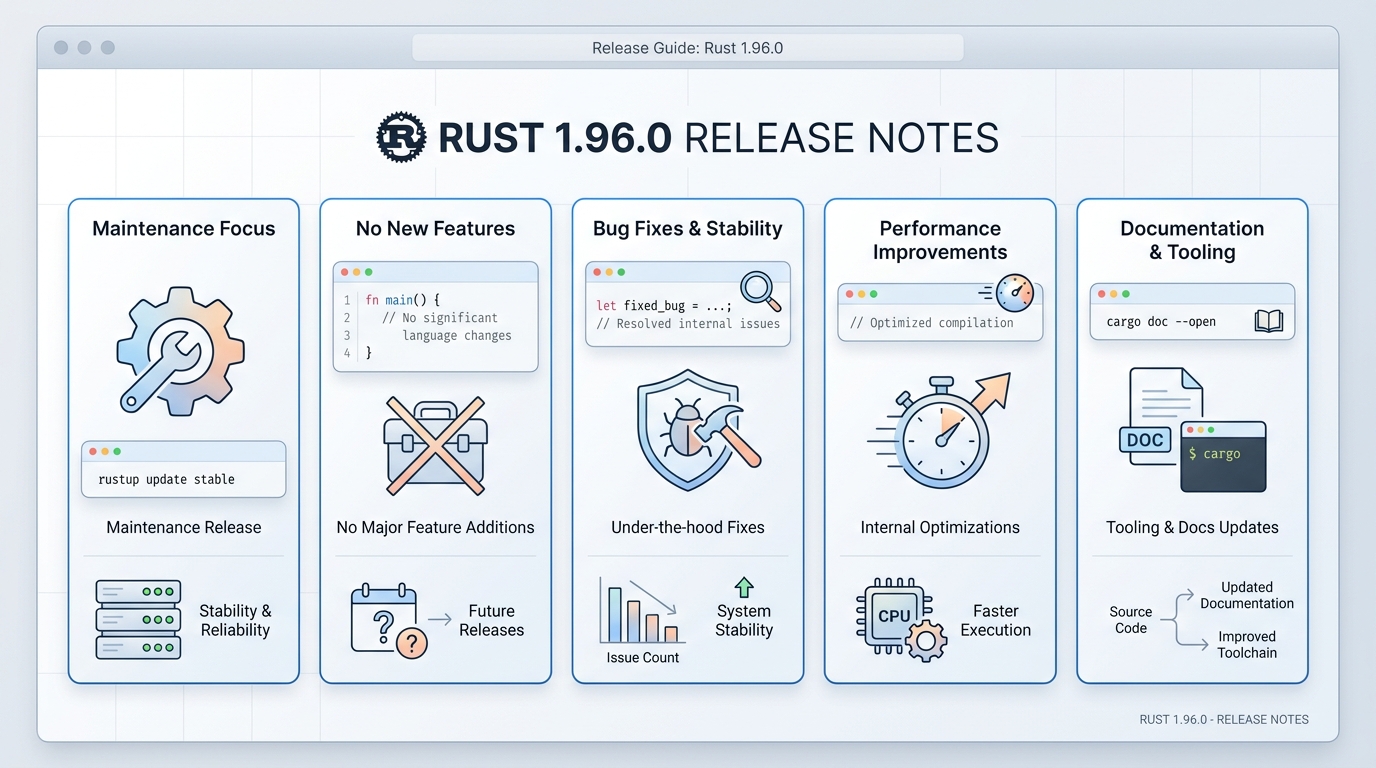Click the 'Performance Improvements' card heading
1376x768 pixels.
(940, 240)
